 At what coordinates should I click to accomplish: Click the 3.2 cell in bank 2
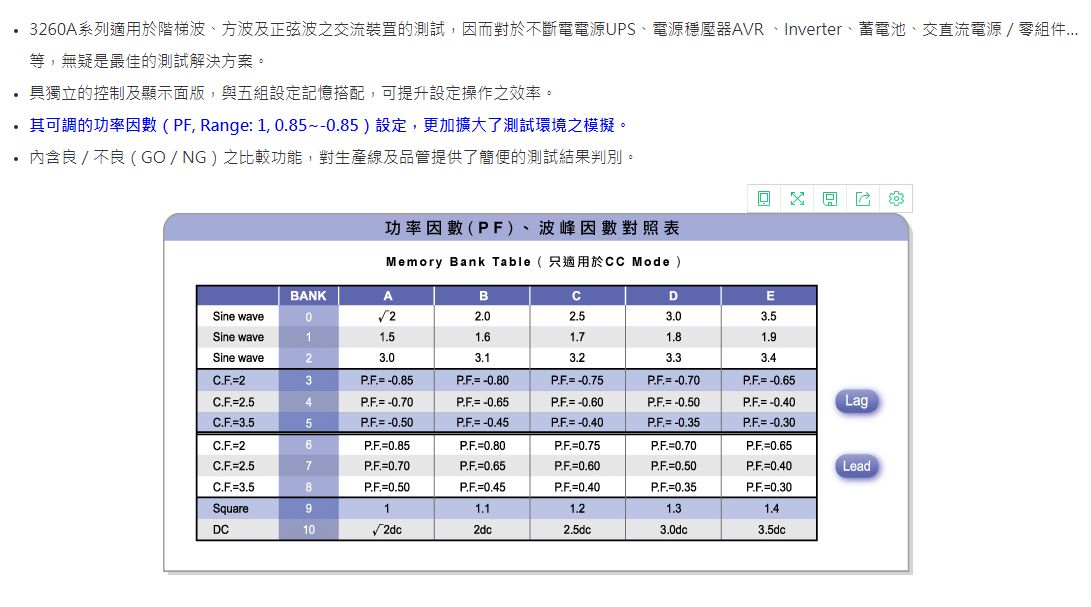pos(577,358)
